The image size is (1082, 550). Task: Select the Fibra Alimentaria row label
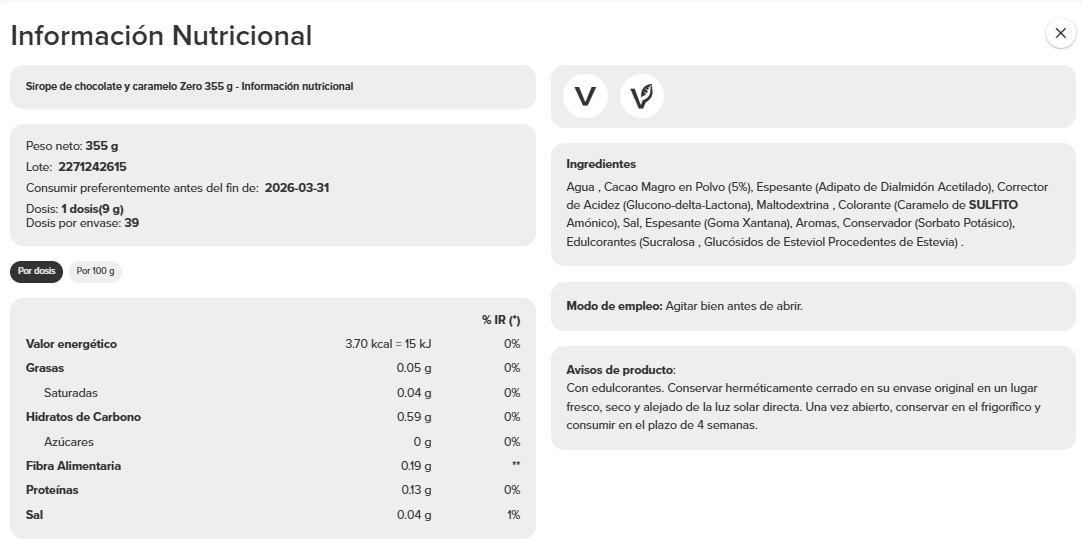73,466
